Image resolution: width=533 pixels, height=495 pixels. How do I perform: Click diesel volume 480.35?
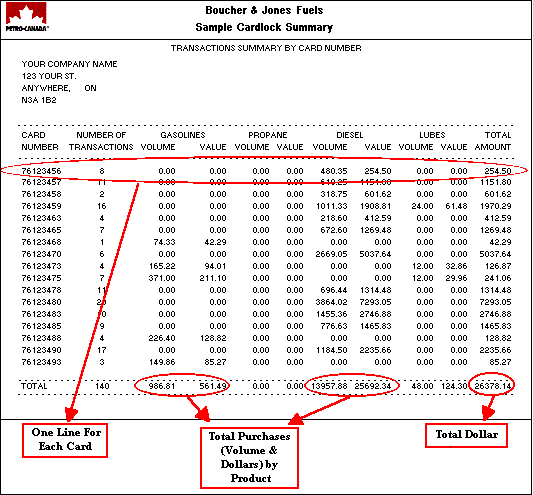pos(334,171)
